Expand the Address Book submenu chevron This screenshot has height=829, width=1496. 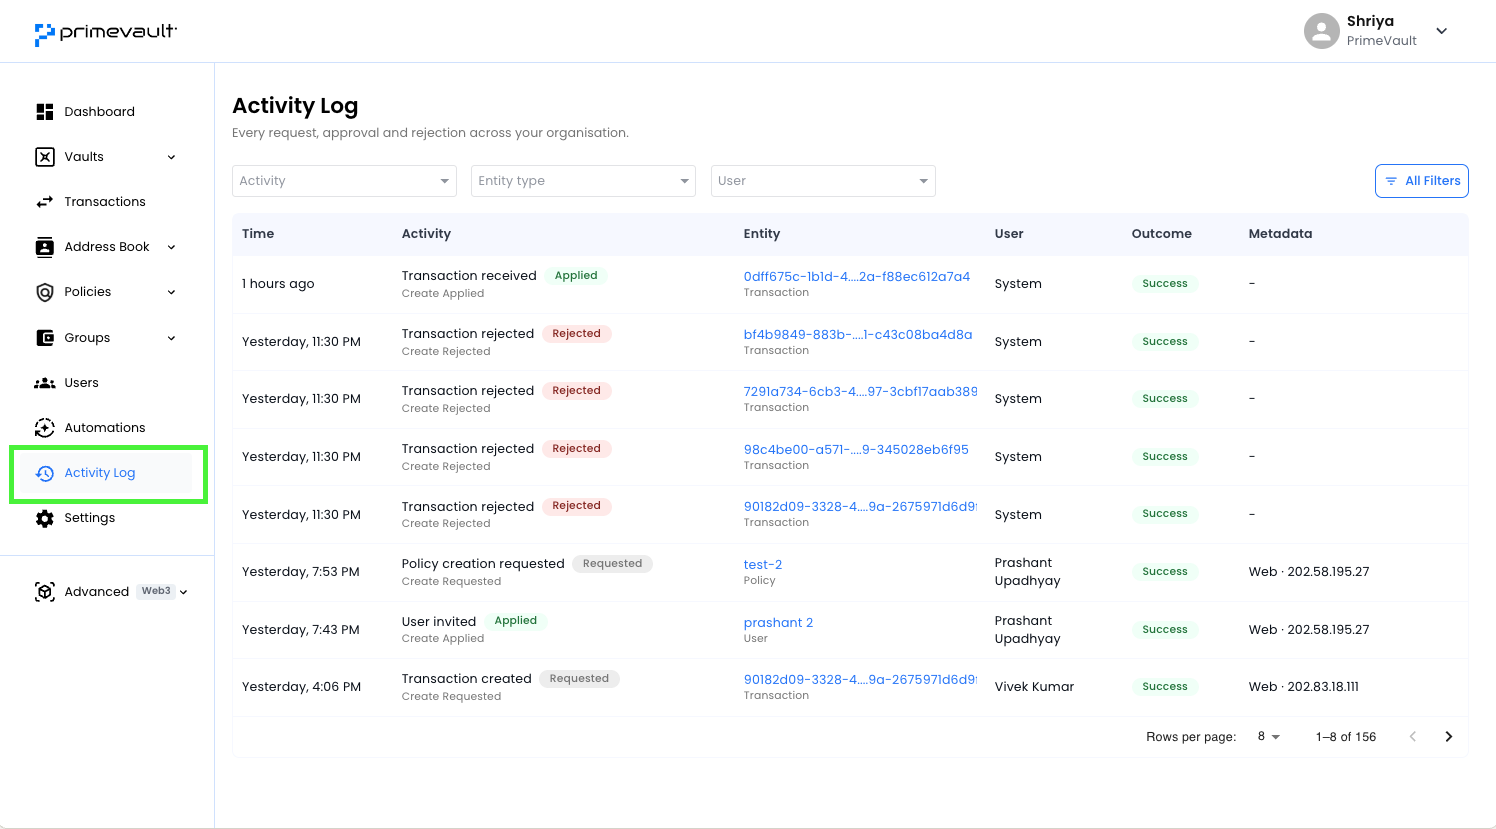coord(171,247)
